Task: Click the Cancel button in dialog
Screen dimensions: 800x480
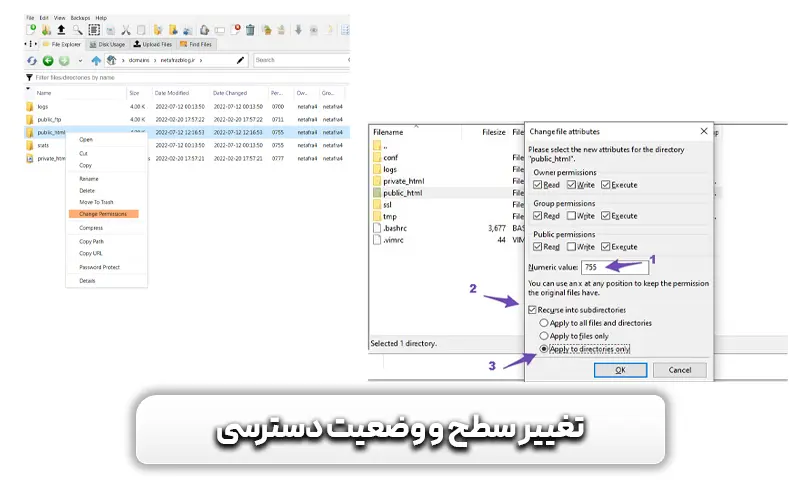Action: pyautogui.click(x=677, y=369)
